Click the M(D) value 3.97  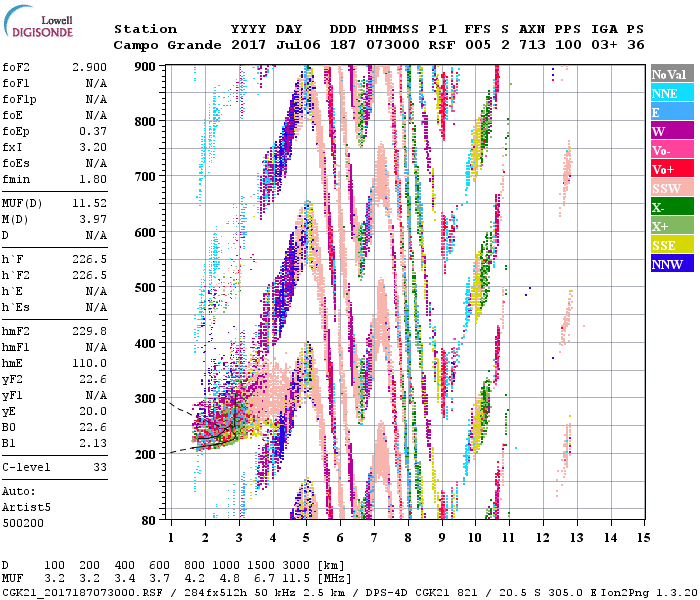(x=93, y=220)
